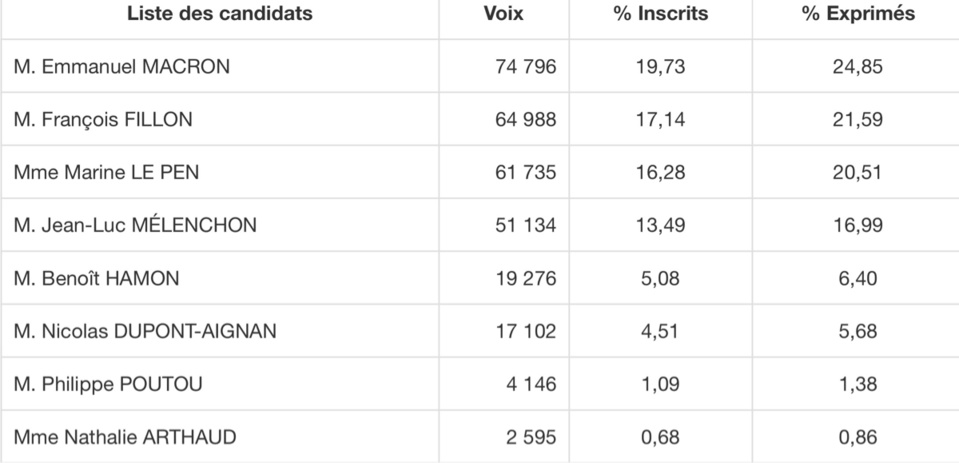Click Macron's vote count 74 796
This screenshot has width=959, height=463.
pyautogui.click(x=525, y=67)
